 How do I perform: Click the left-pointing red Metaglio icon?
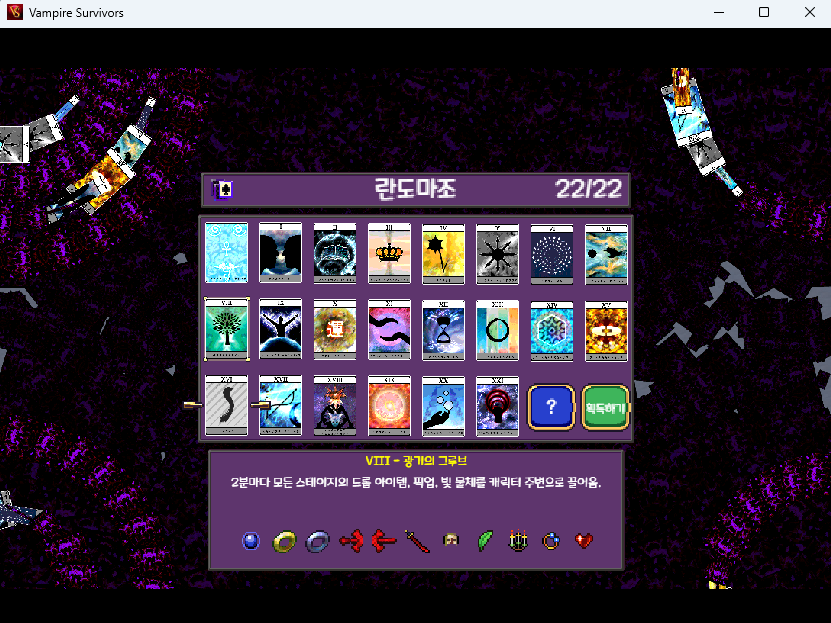(x=351, y=541)
